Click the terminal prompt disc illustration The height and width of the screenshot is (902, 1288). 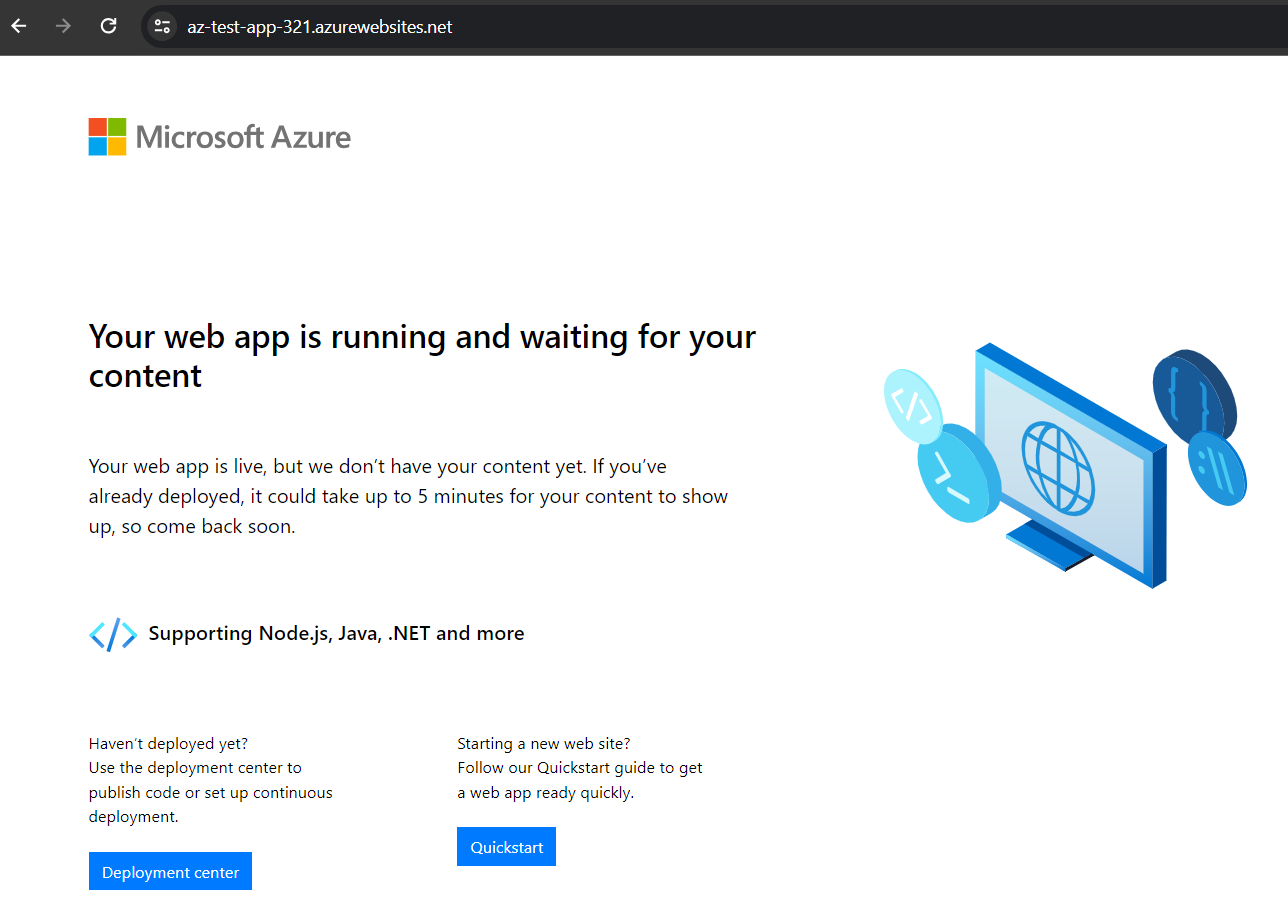click(958, 473)
